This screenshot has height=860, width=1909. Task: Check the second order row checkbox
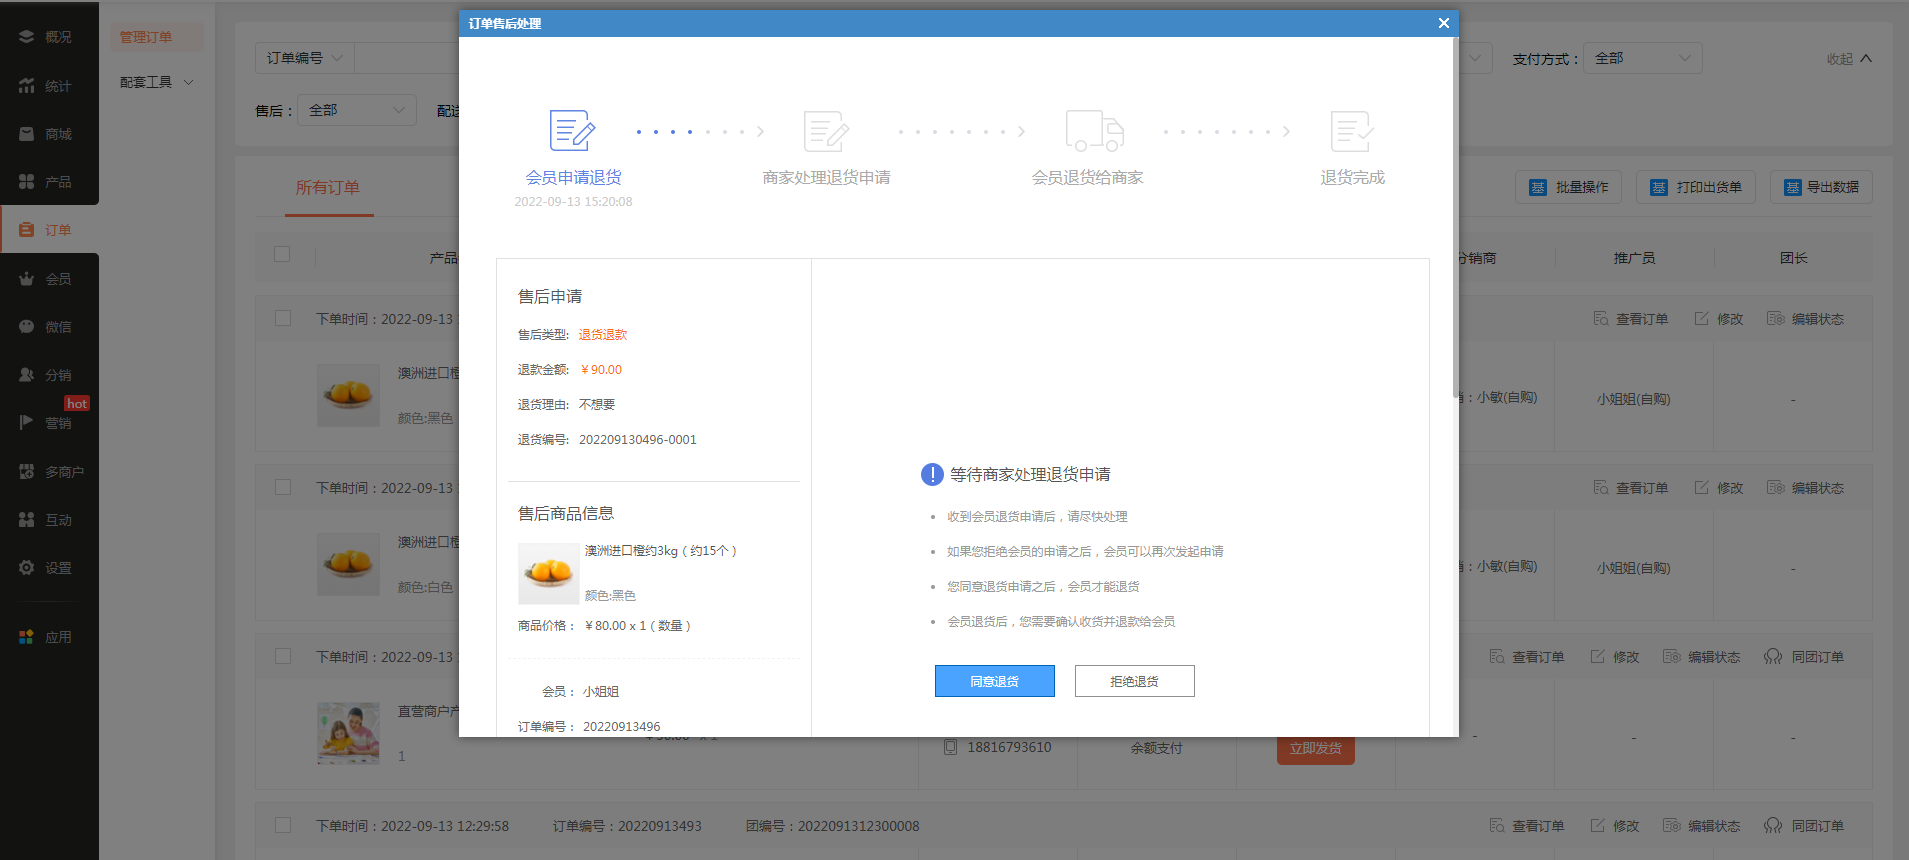point(283,487)
